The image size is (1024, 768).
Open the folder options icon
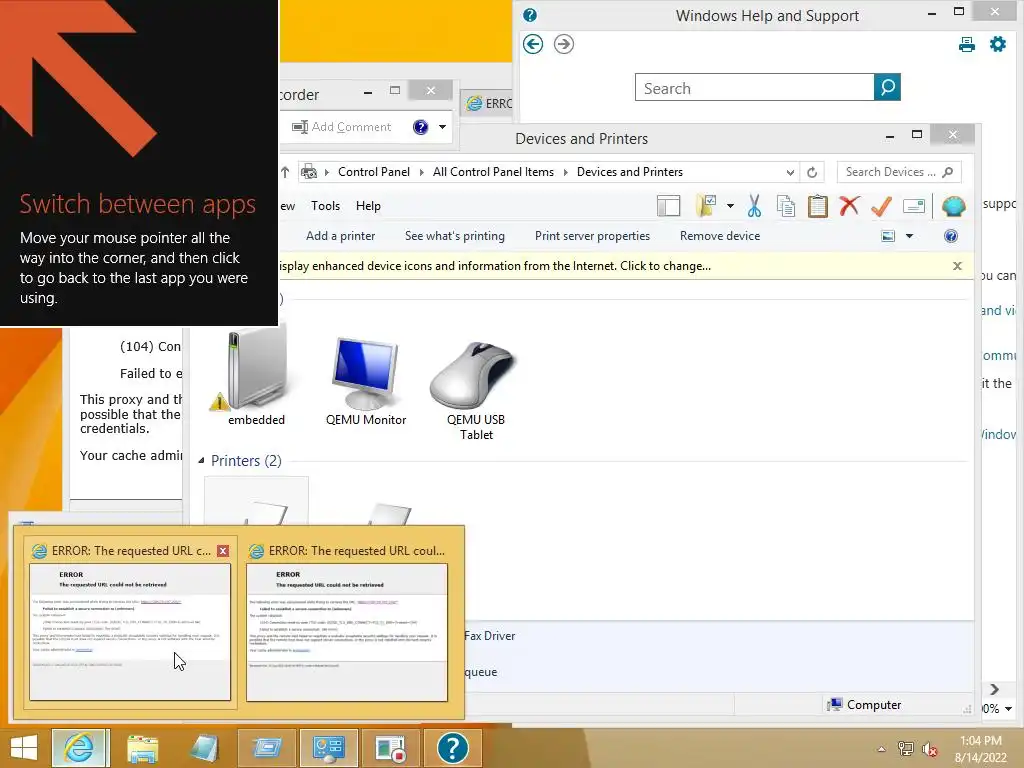[x=707, y=206]
